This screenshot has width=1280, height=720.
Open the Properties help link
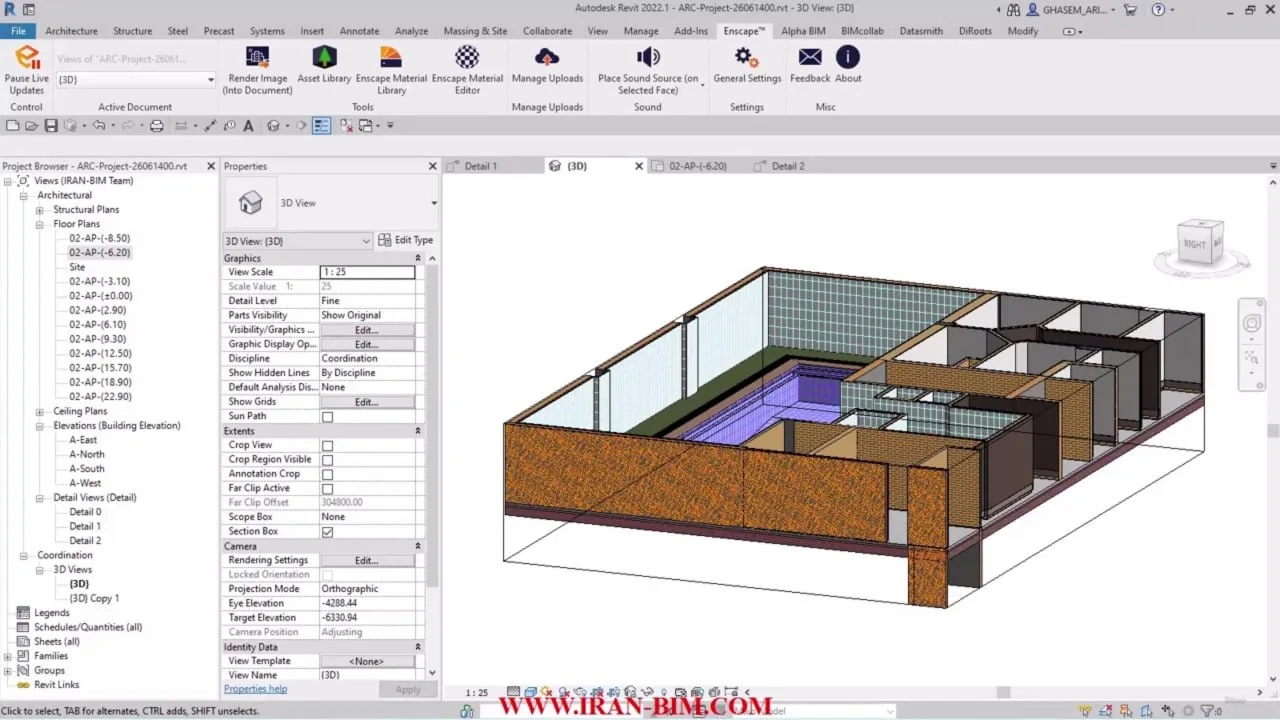click(x=255, y=689)
